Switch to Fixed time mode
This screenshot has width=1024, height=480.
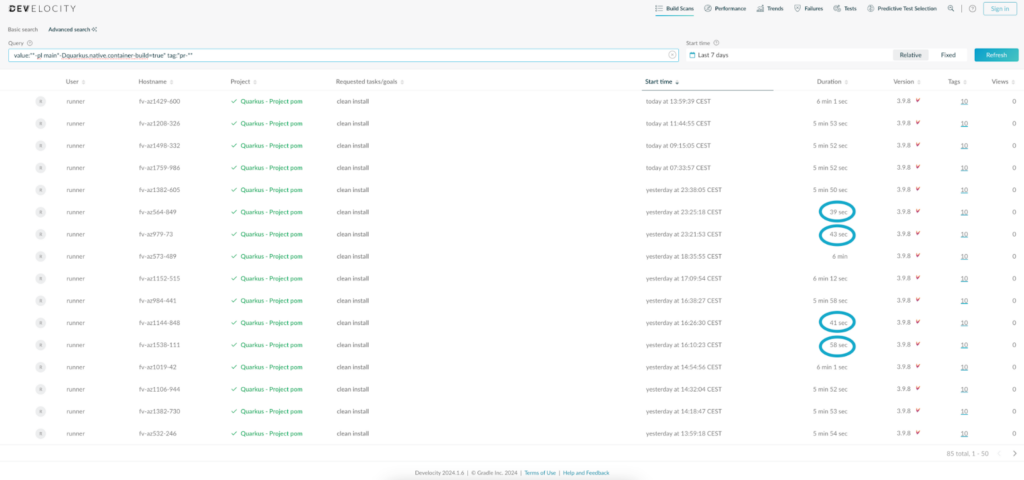[948, 55]
